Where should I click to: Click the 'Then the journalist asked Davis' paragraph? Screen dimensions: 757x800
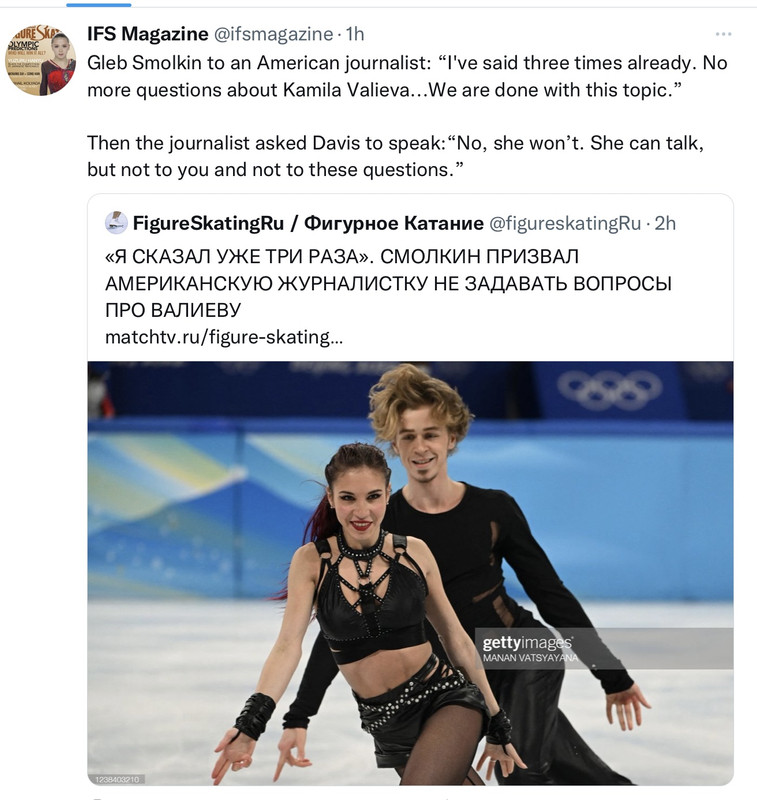(x=395, y=156)
